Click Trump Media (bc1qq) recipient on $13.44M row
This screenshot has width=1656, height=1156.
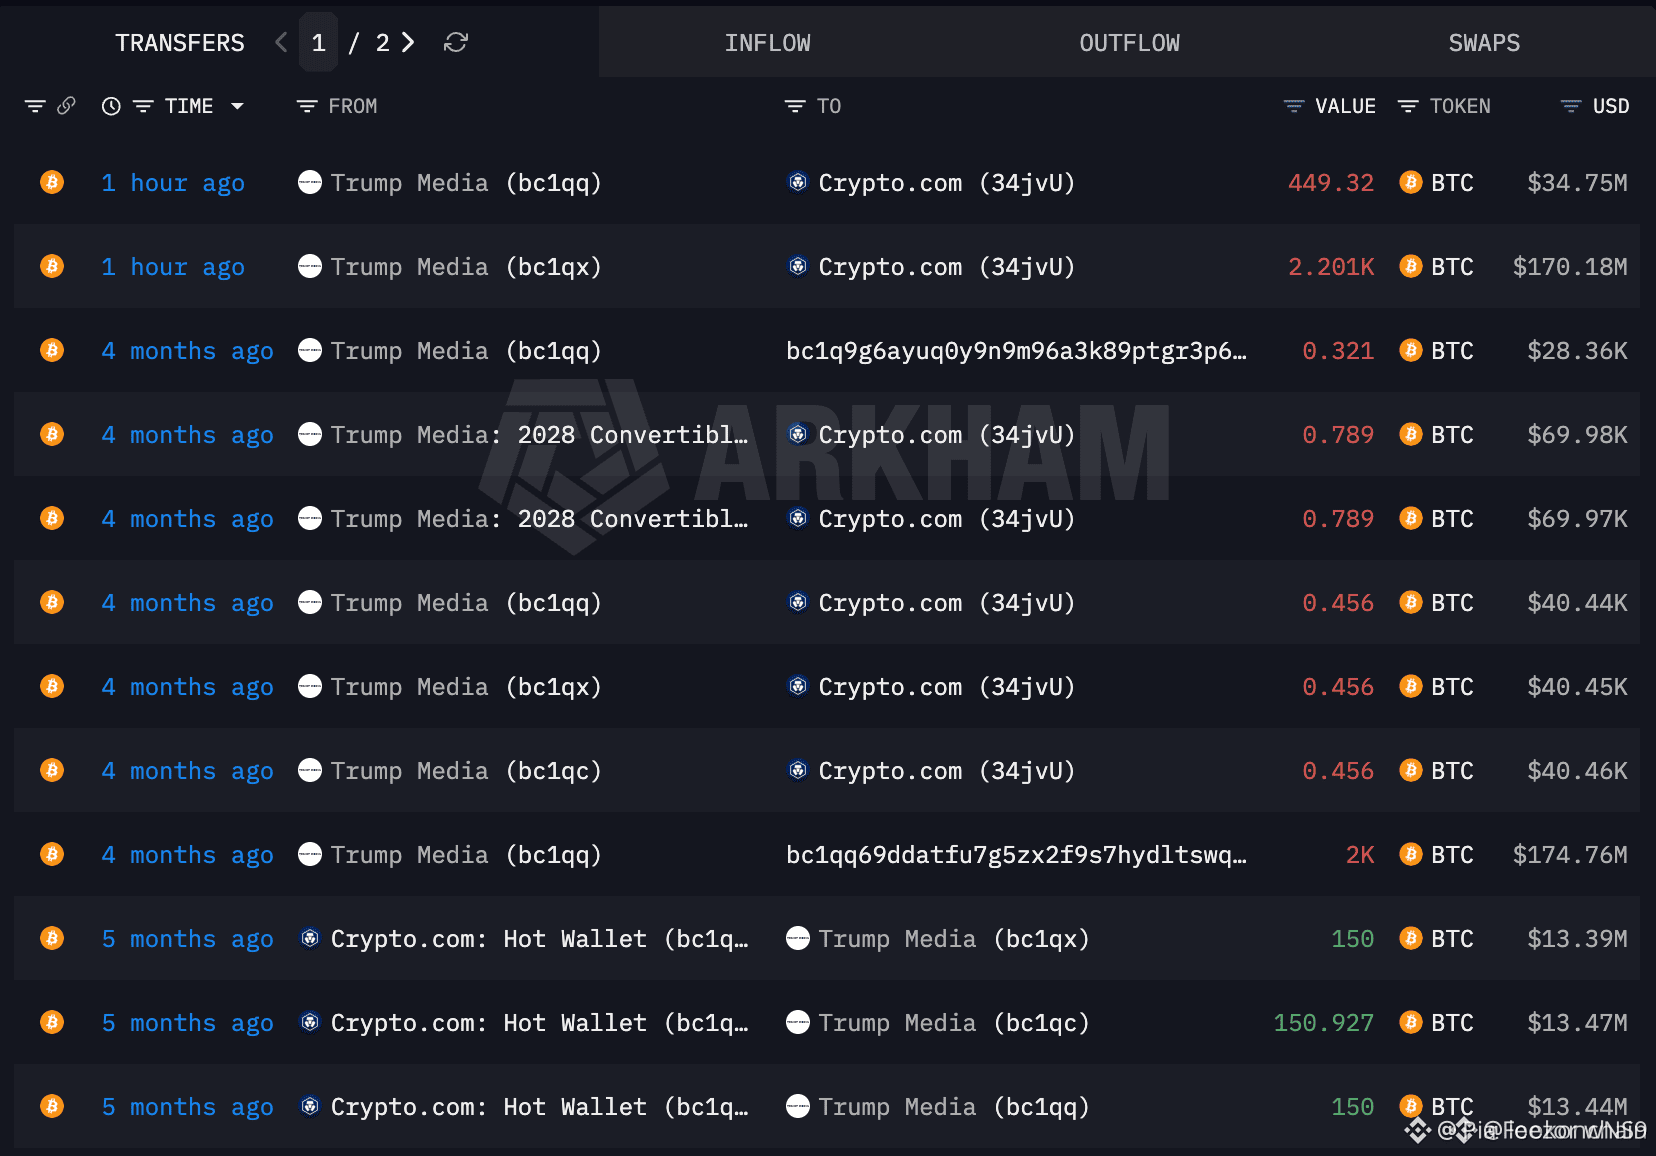954,1107
